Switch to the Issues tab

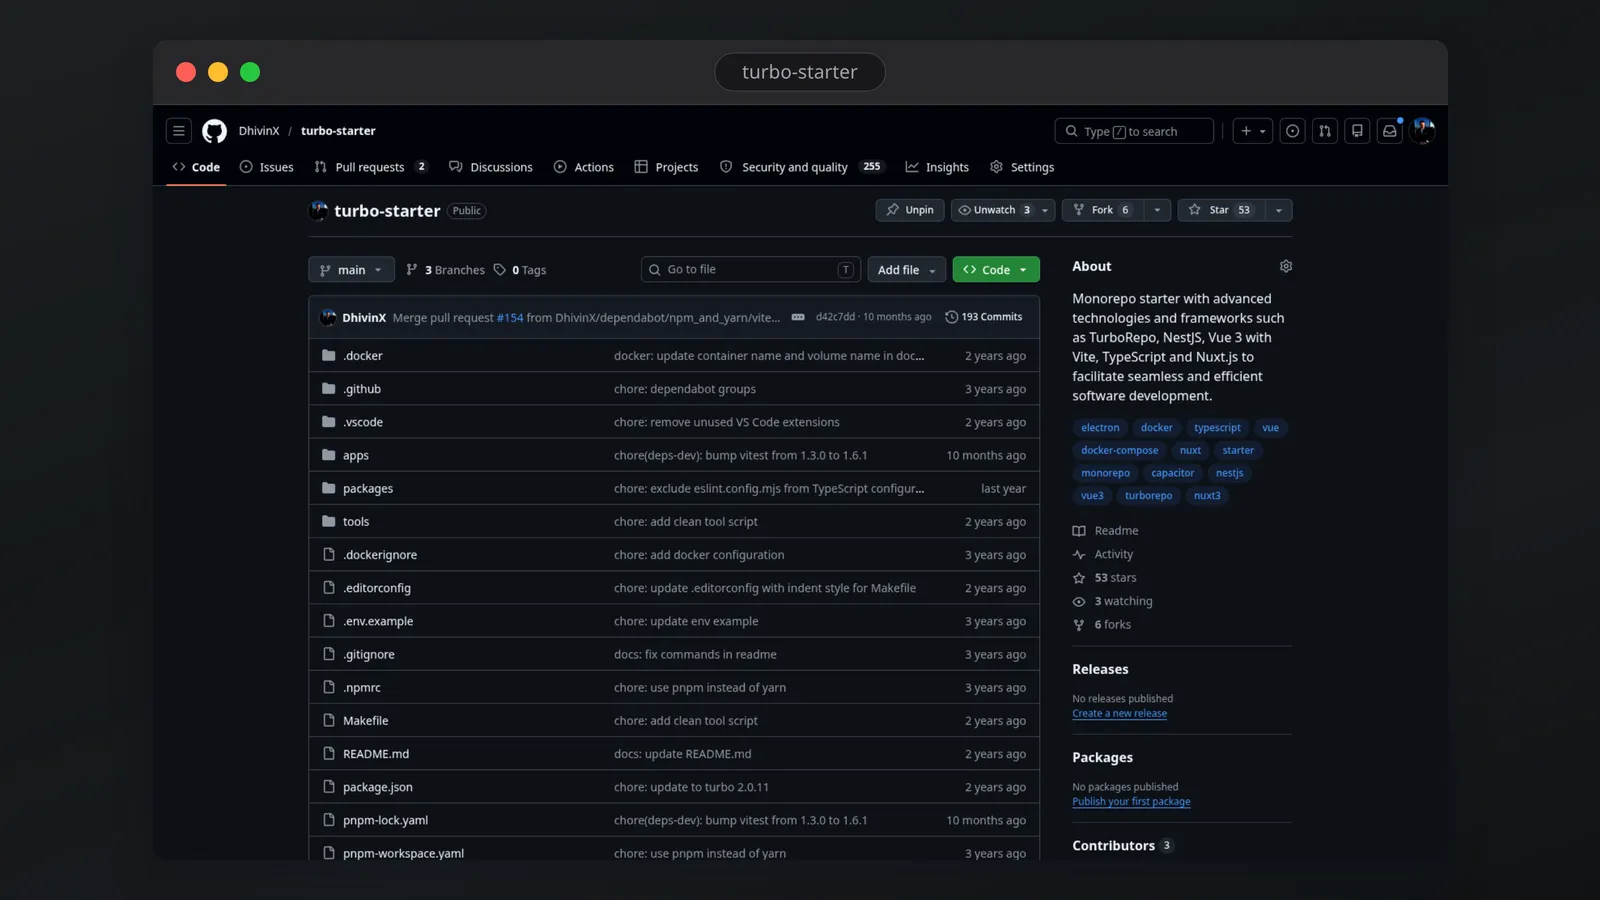267,167
